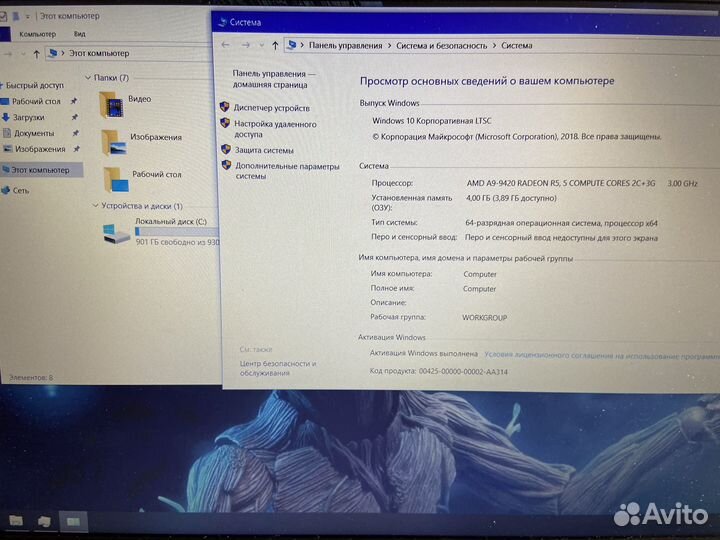Image resolution: width=720 pixels, height=540 pixels.
Task: Collapse the Устройства и диски (1) group
Action: (96, 206)
